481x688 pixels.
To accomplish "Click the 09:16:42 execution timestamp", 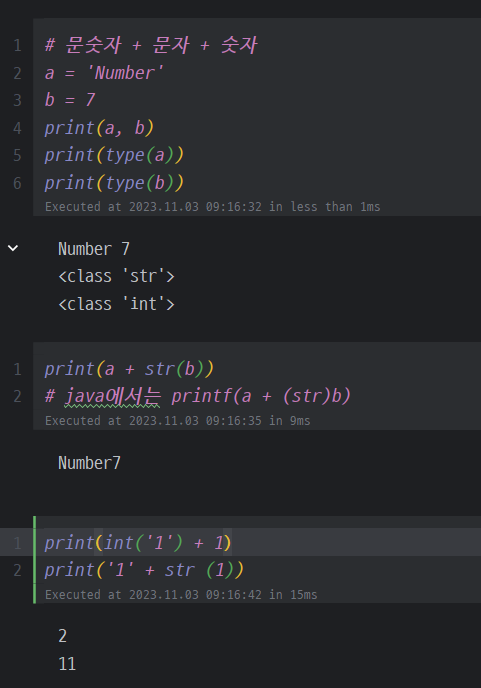I will 181,595.
